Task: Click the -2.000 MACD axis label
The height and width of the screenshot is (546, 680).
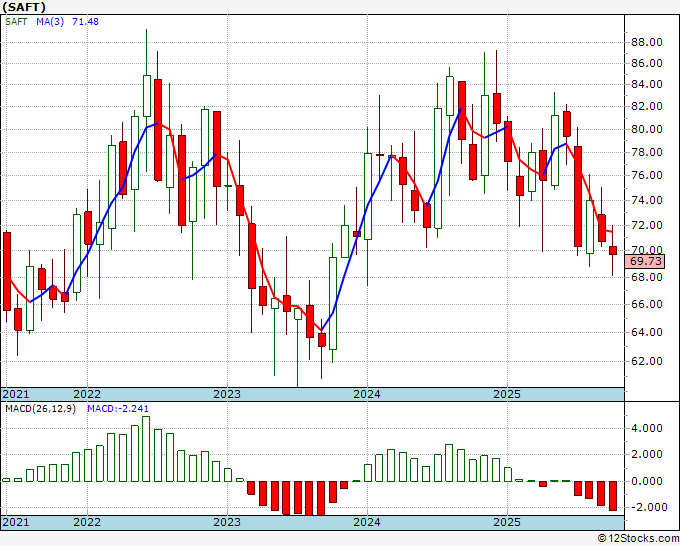Action: [645, 507]
